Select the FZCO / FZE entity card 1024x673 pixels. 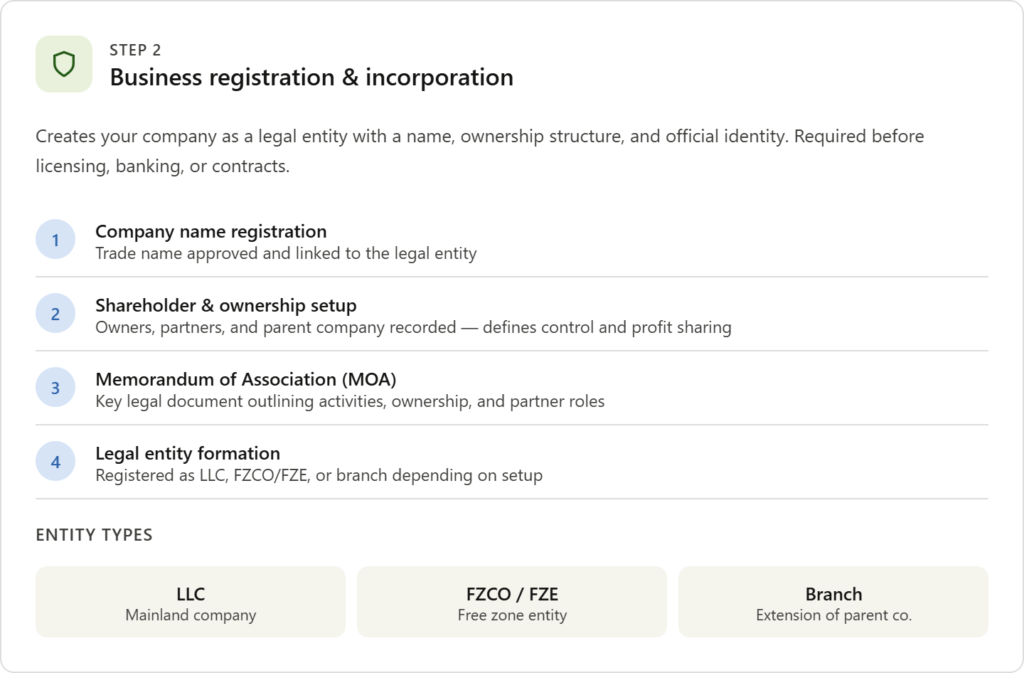tap(512, 602)
